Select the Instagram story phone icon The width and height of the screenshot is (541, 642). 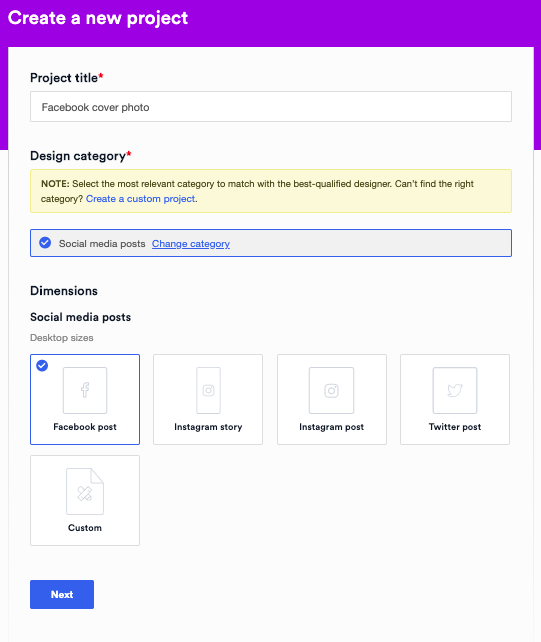(208, 390)
